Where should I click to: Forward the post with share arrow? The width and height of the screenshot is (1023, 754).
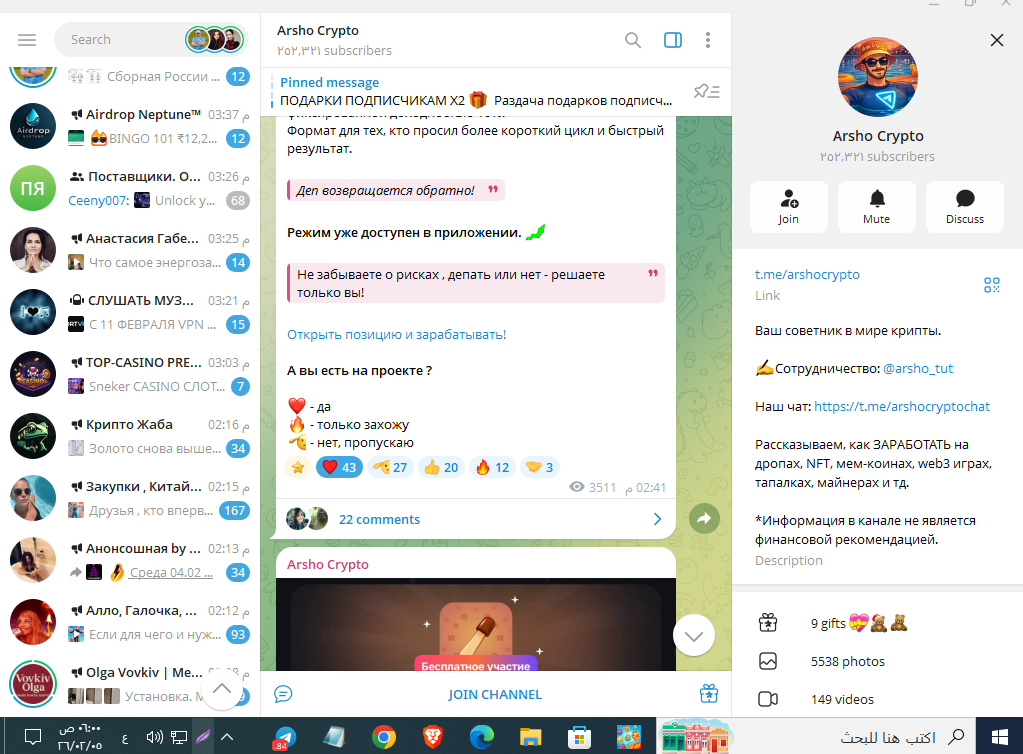coord(704,519)
